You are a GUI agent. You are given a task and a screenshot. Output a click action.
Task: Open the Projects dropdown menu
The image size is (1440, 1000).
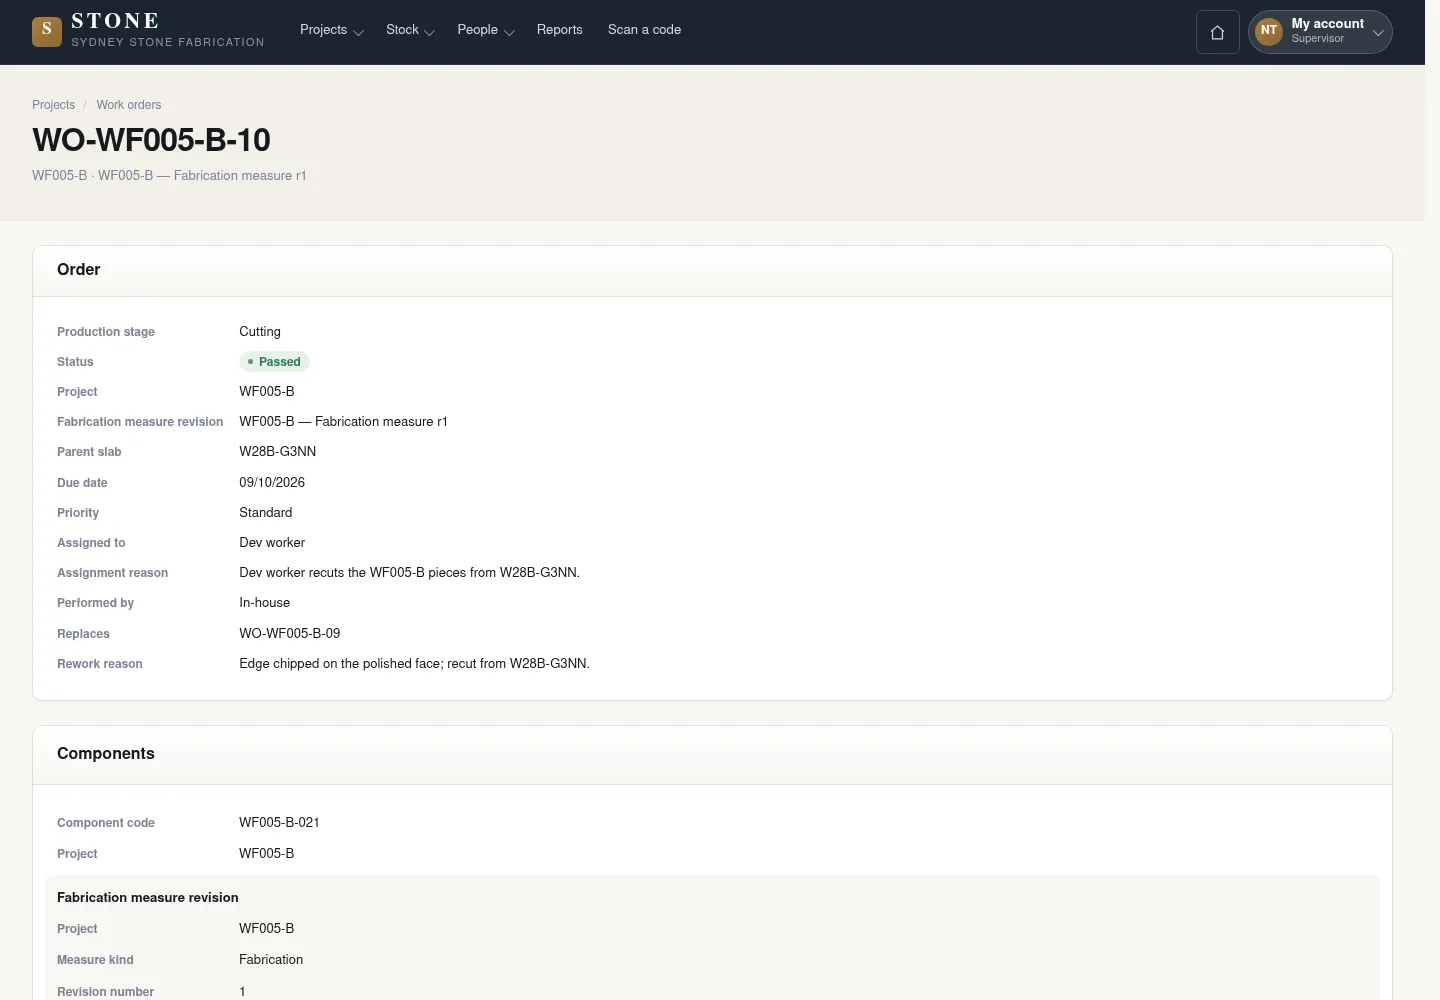pyautogui.click(x=331, y=30)
